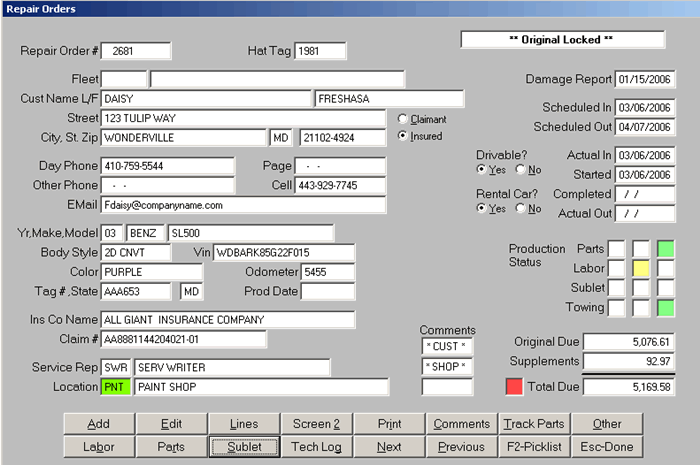Screen dimensions: 700x465
Task: Go to the Next repair order
Action: [x=390, y=447]
